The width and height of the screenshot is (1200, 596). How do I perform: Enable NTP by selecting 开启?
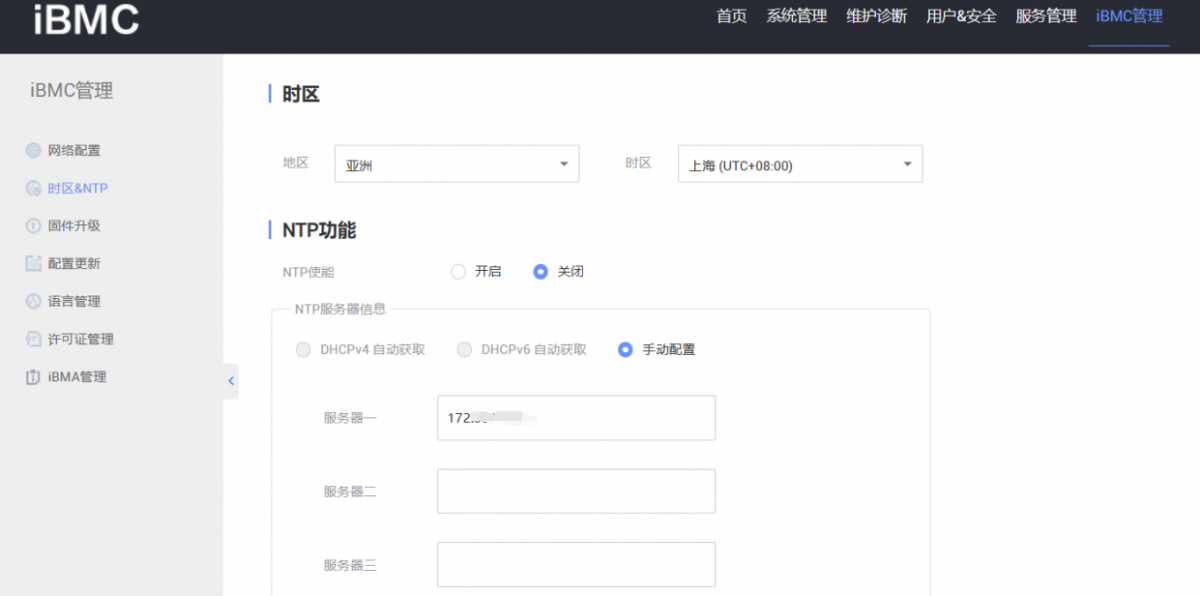[458, 271]
